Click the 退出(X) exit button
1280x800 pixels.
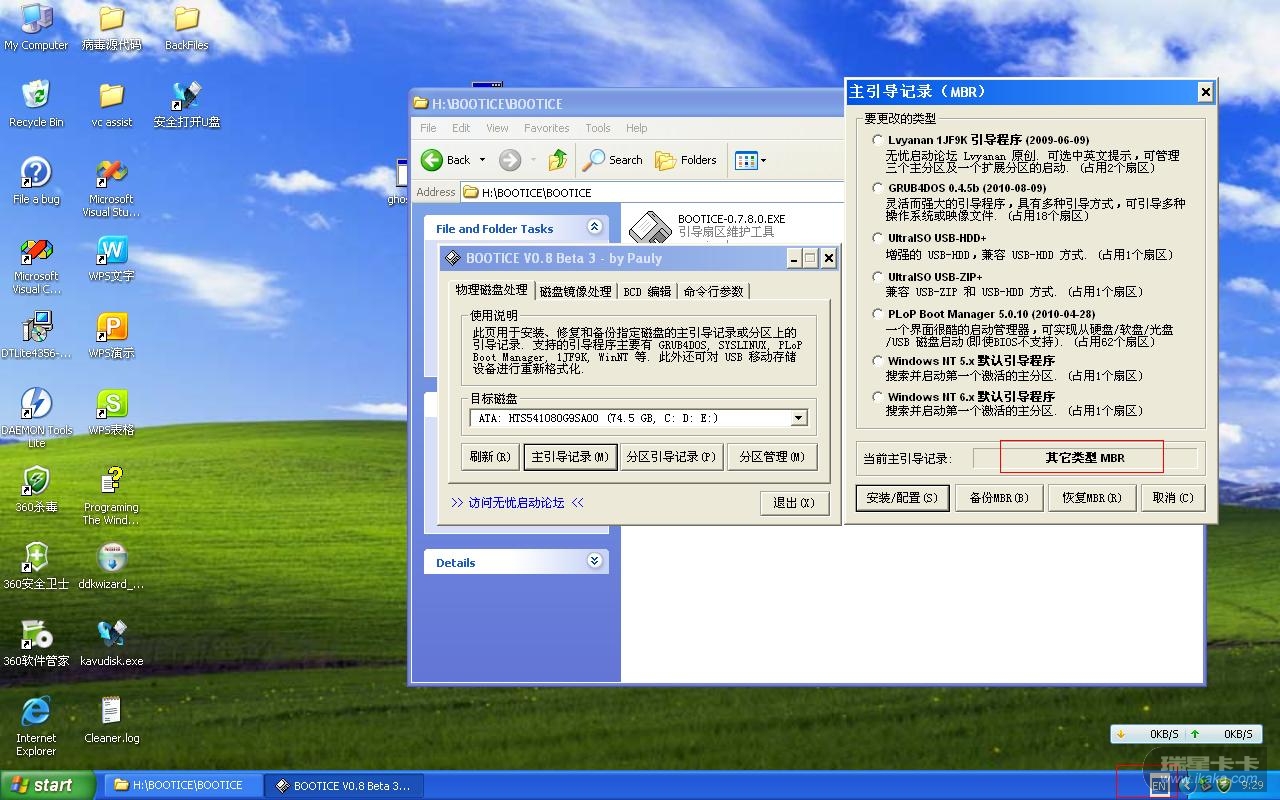coord(794,503)
